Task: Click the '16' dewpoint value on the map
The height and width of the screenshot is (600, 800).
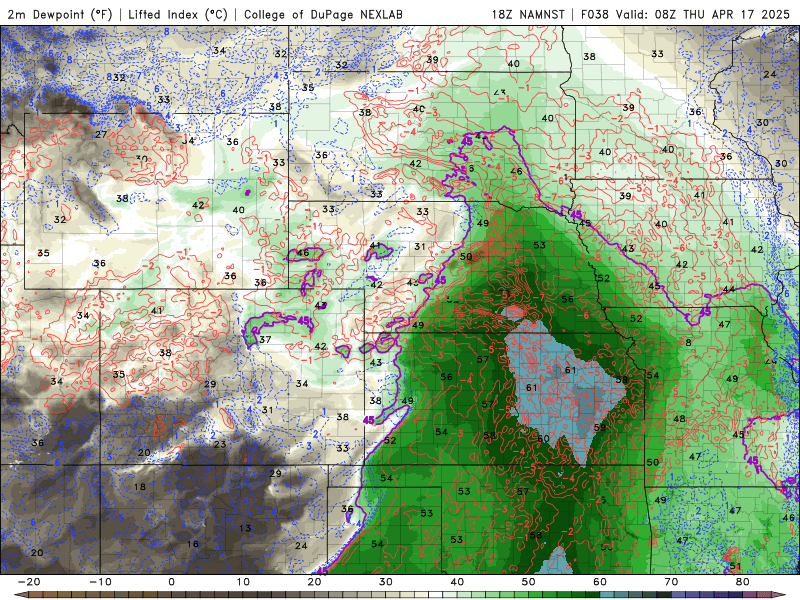Action: [192, 544]
